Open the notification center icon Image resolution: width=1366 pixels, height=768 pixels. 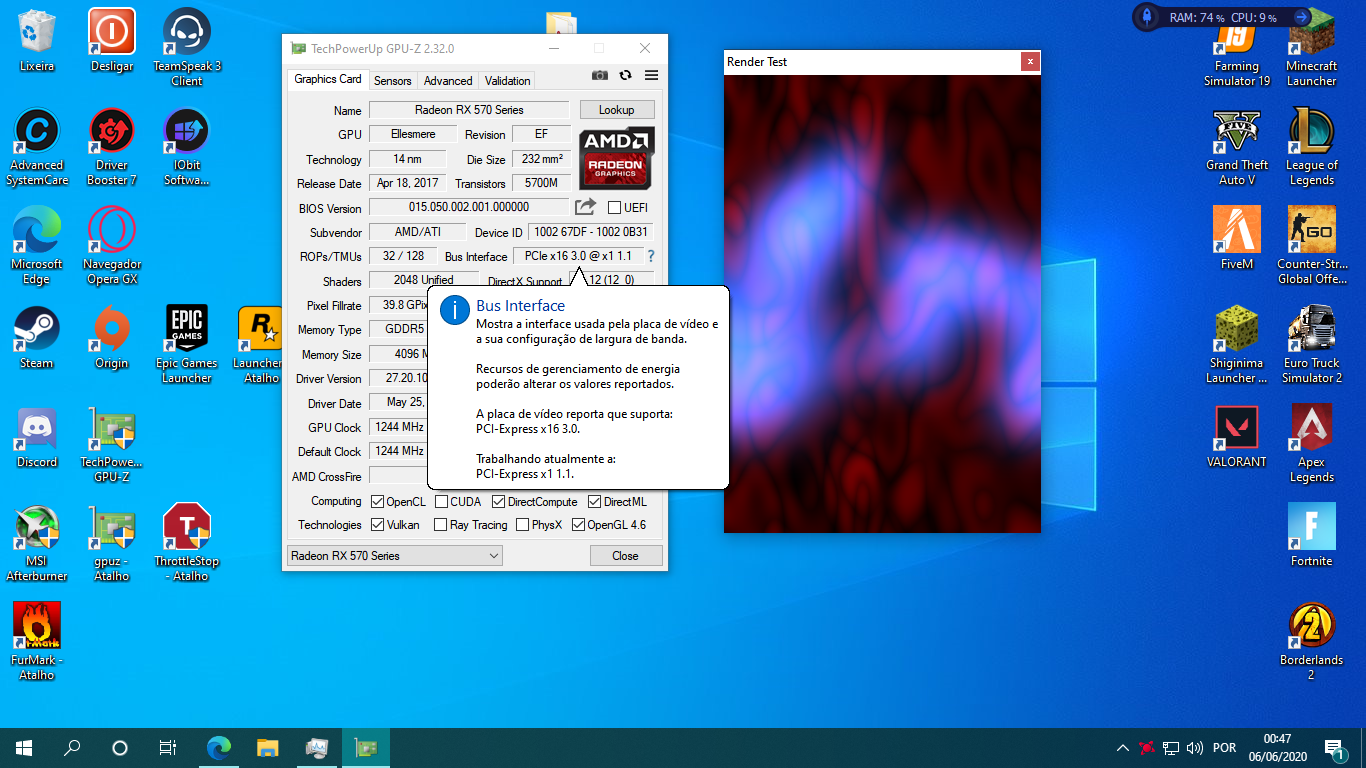point(1333,748)
